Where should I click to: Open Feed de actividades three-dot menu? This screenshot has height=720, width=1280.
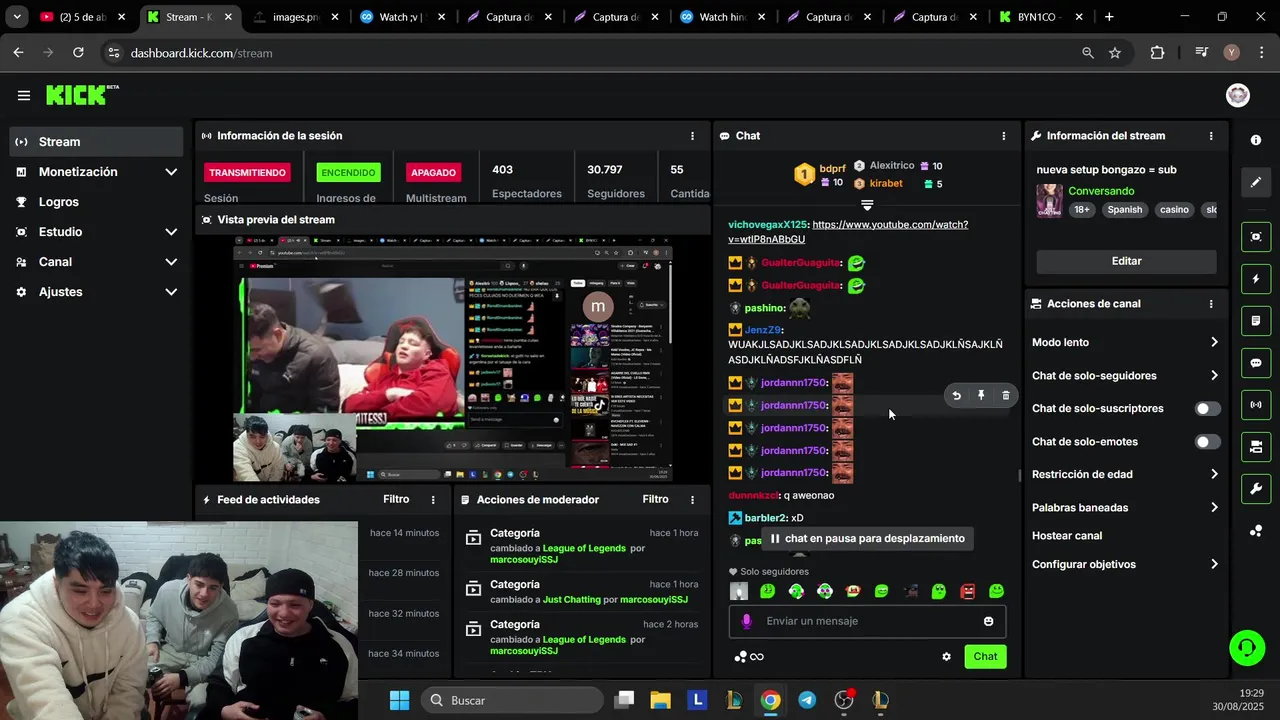tap(433, 500)
